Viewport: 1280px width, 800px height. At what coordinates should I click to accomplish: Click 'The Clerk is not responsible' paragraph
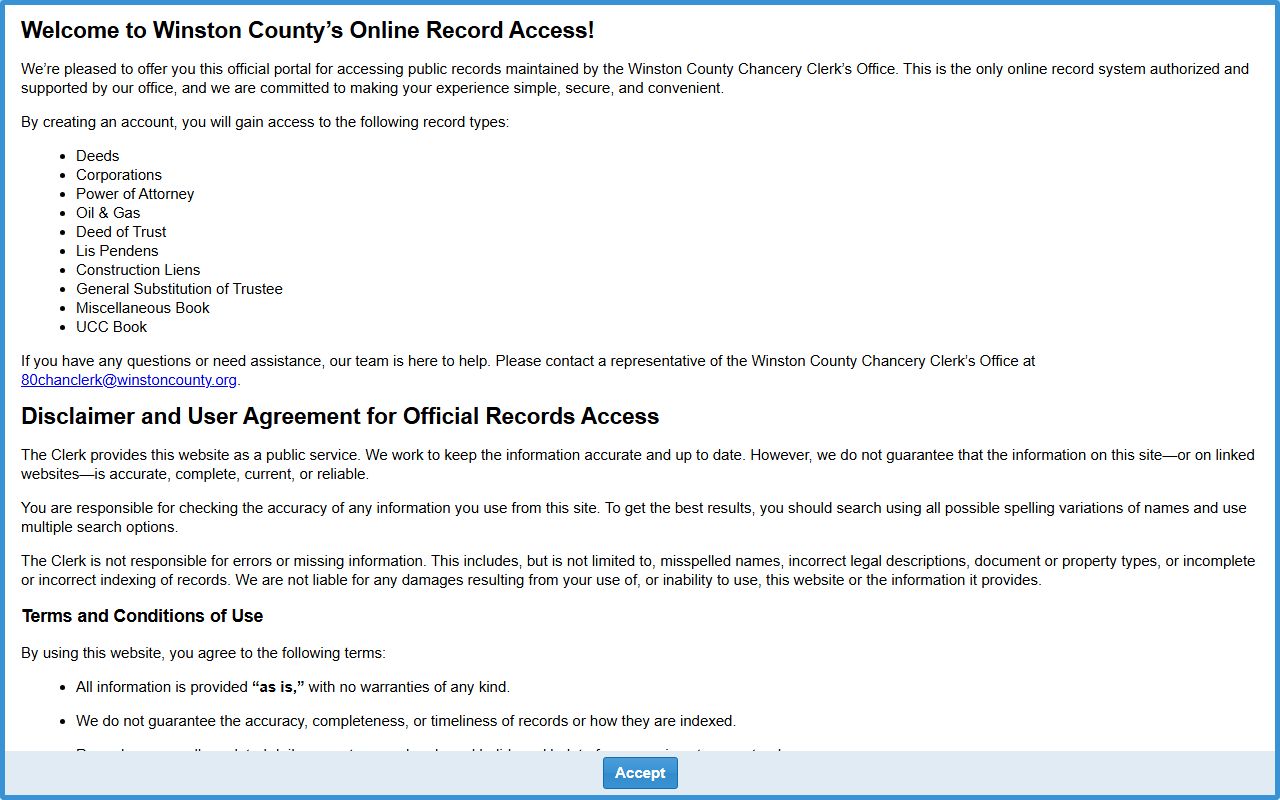(x=638, y=570)
